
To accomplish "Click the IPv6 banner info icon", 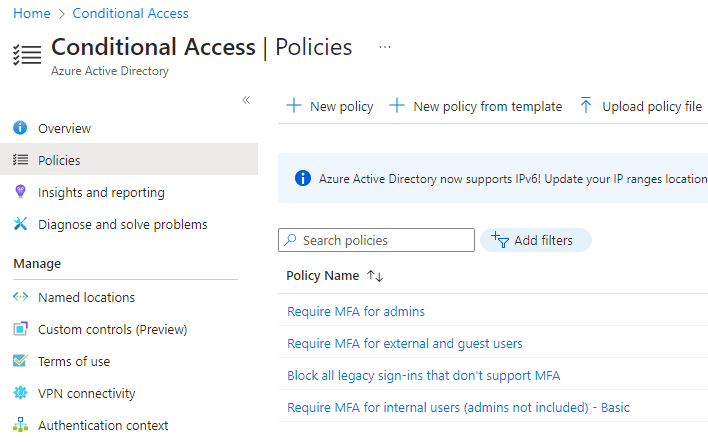I will (x=303, y=178).
